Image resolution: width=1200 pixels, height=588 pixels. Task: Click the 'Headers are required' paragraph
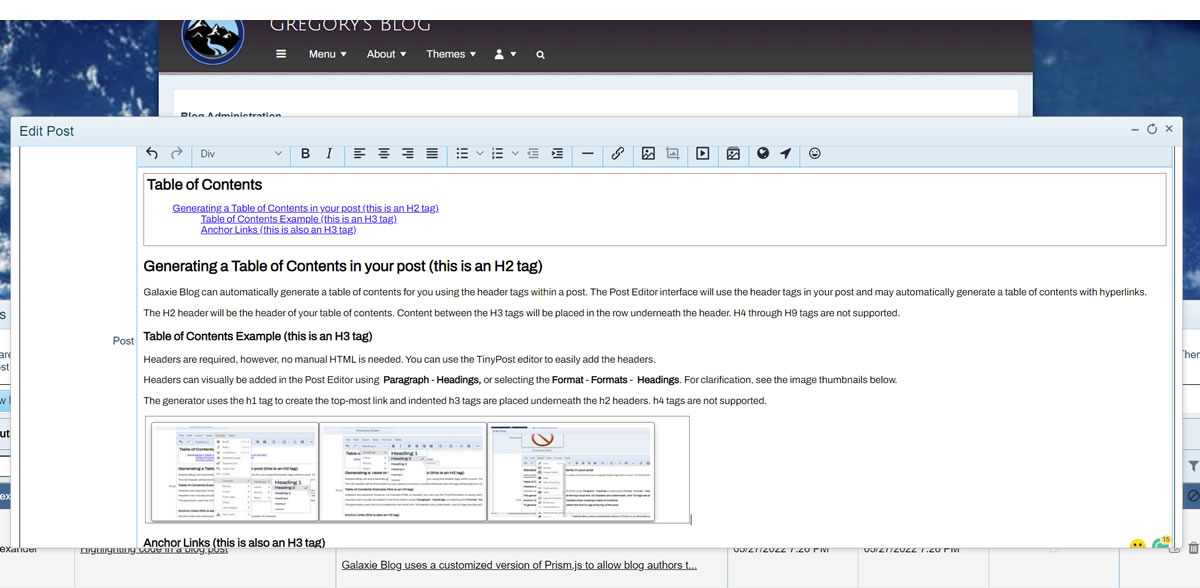click(399, 359)
